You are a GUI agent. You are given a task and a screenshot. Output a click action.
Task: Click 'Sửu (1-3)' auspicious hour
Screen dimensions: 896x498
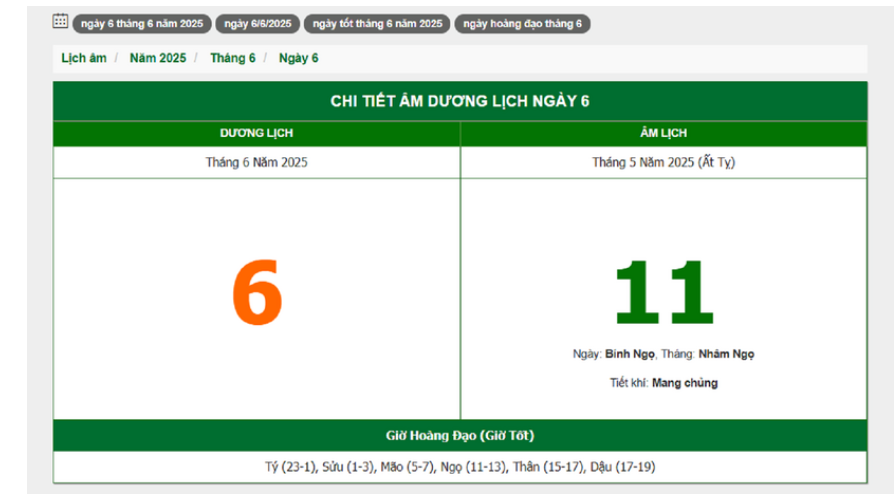349,467
